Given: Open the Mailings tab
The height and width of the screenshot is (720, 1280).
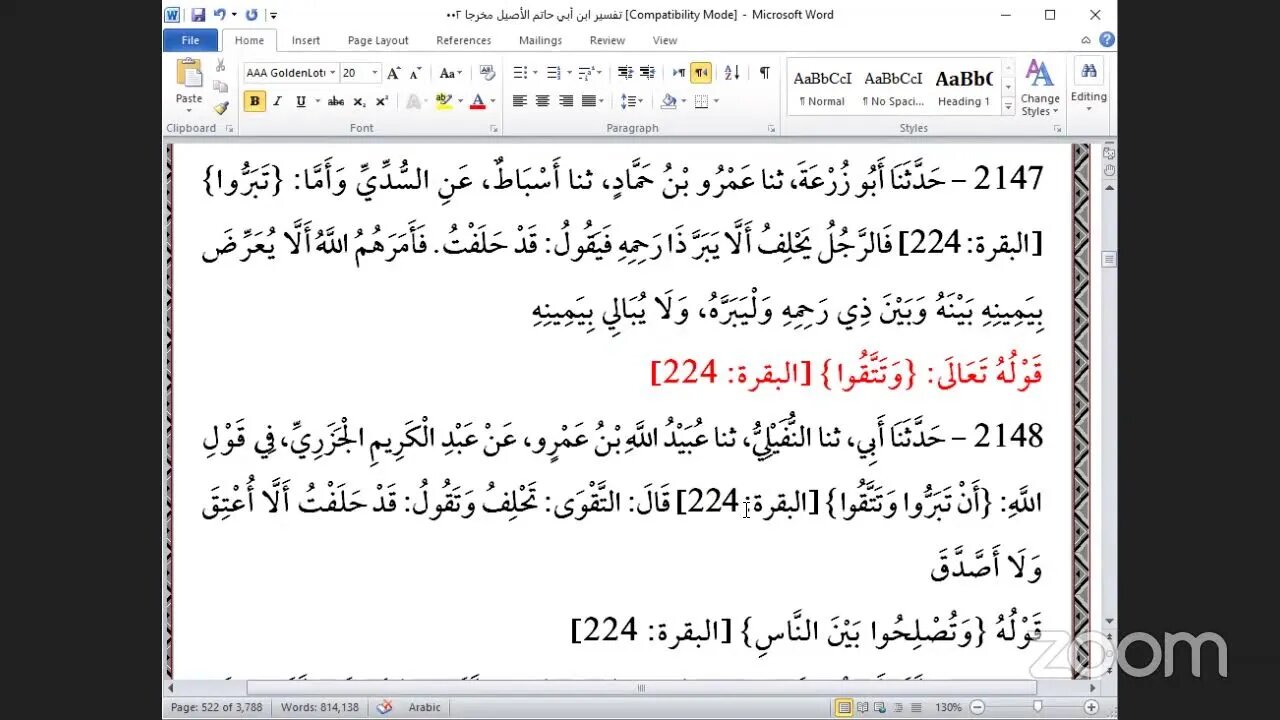Looking at the screenshot, I should [x=540, y=40].
